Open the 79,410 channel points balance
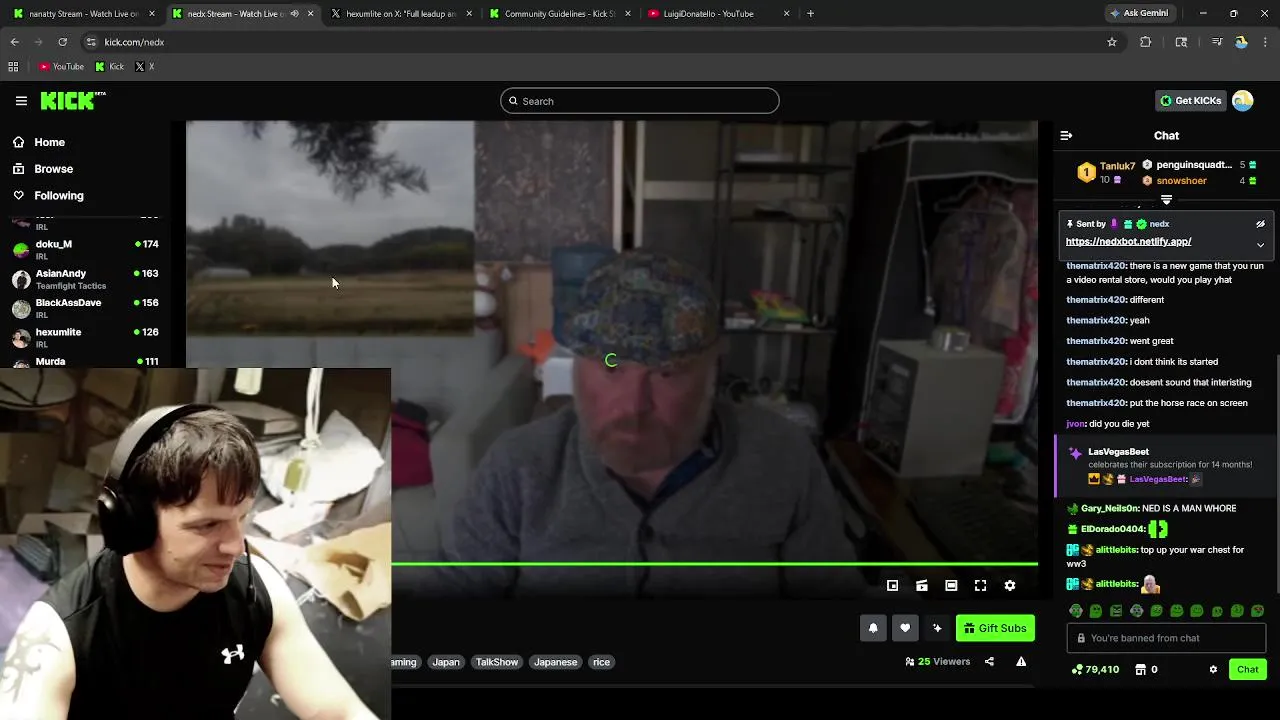This screenshot has width=1280, height=720. click(x=1095, y=670)
